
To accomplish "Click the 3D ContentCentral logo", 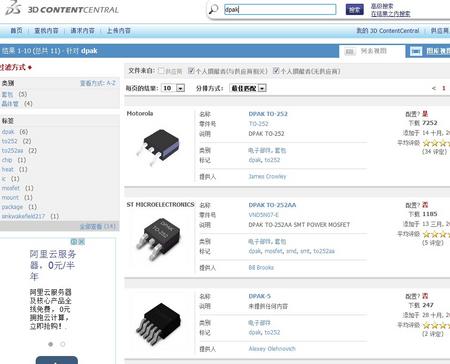I will point(62,8).
